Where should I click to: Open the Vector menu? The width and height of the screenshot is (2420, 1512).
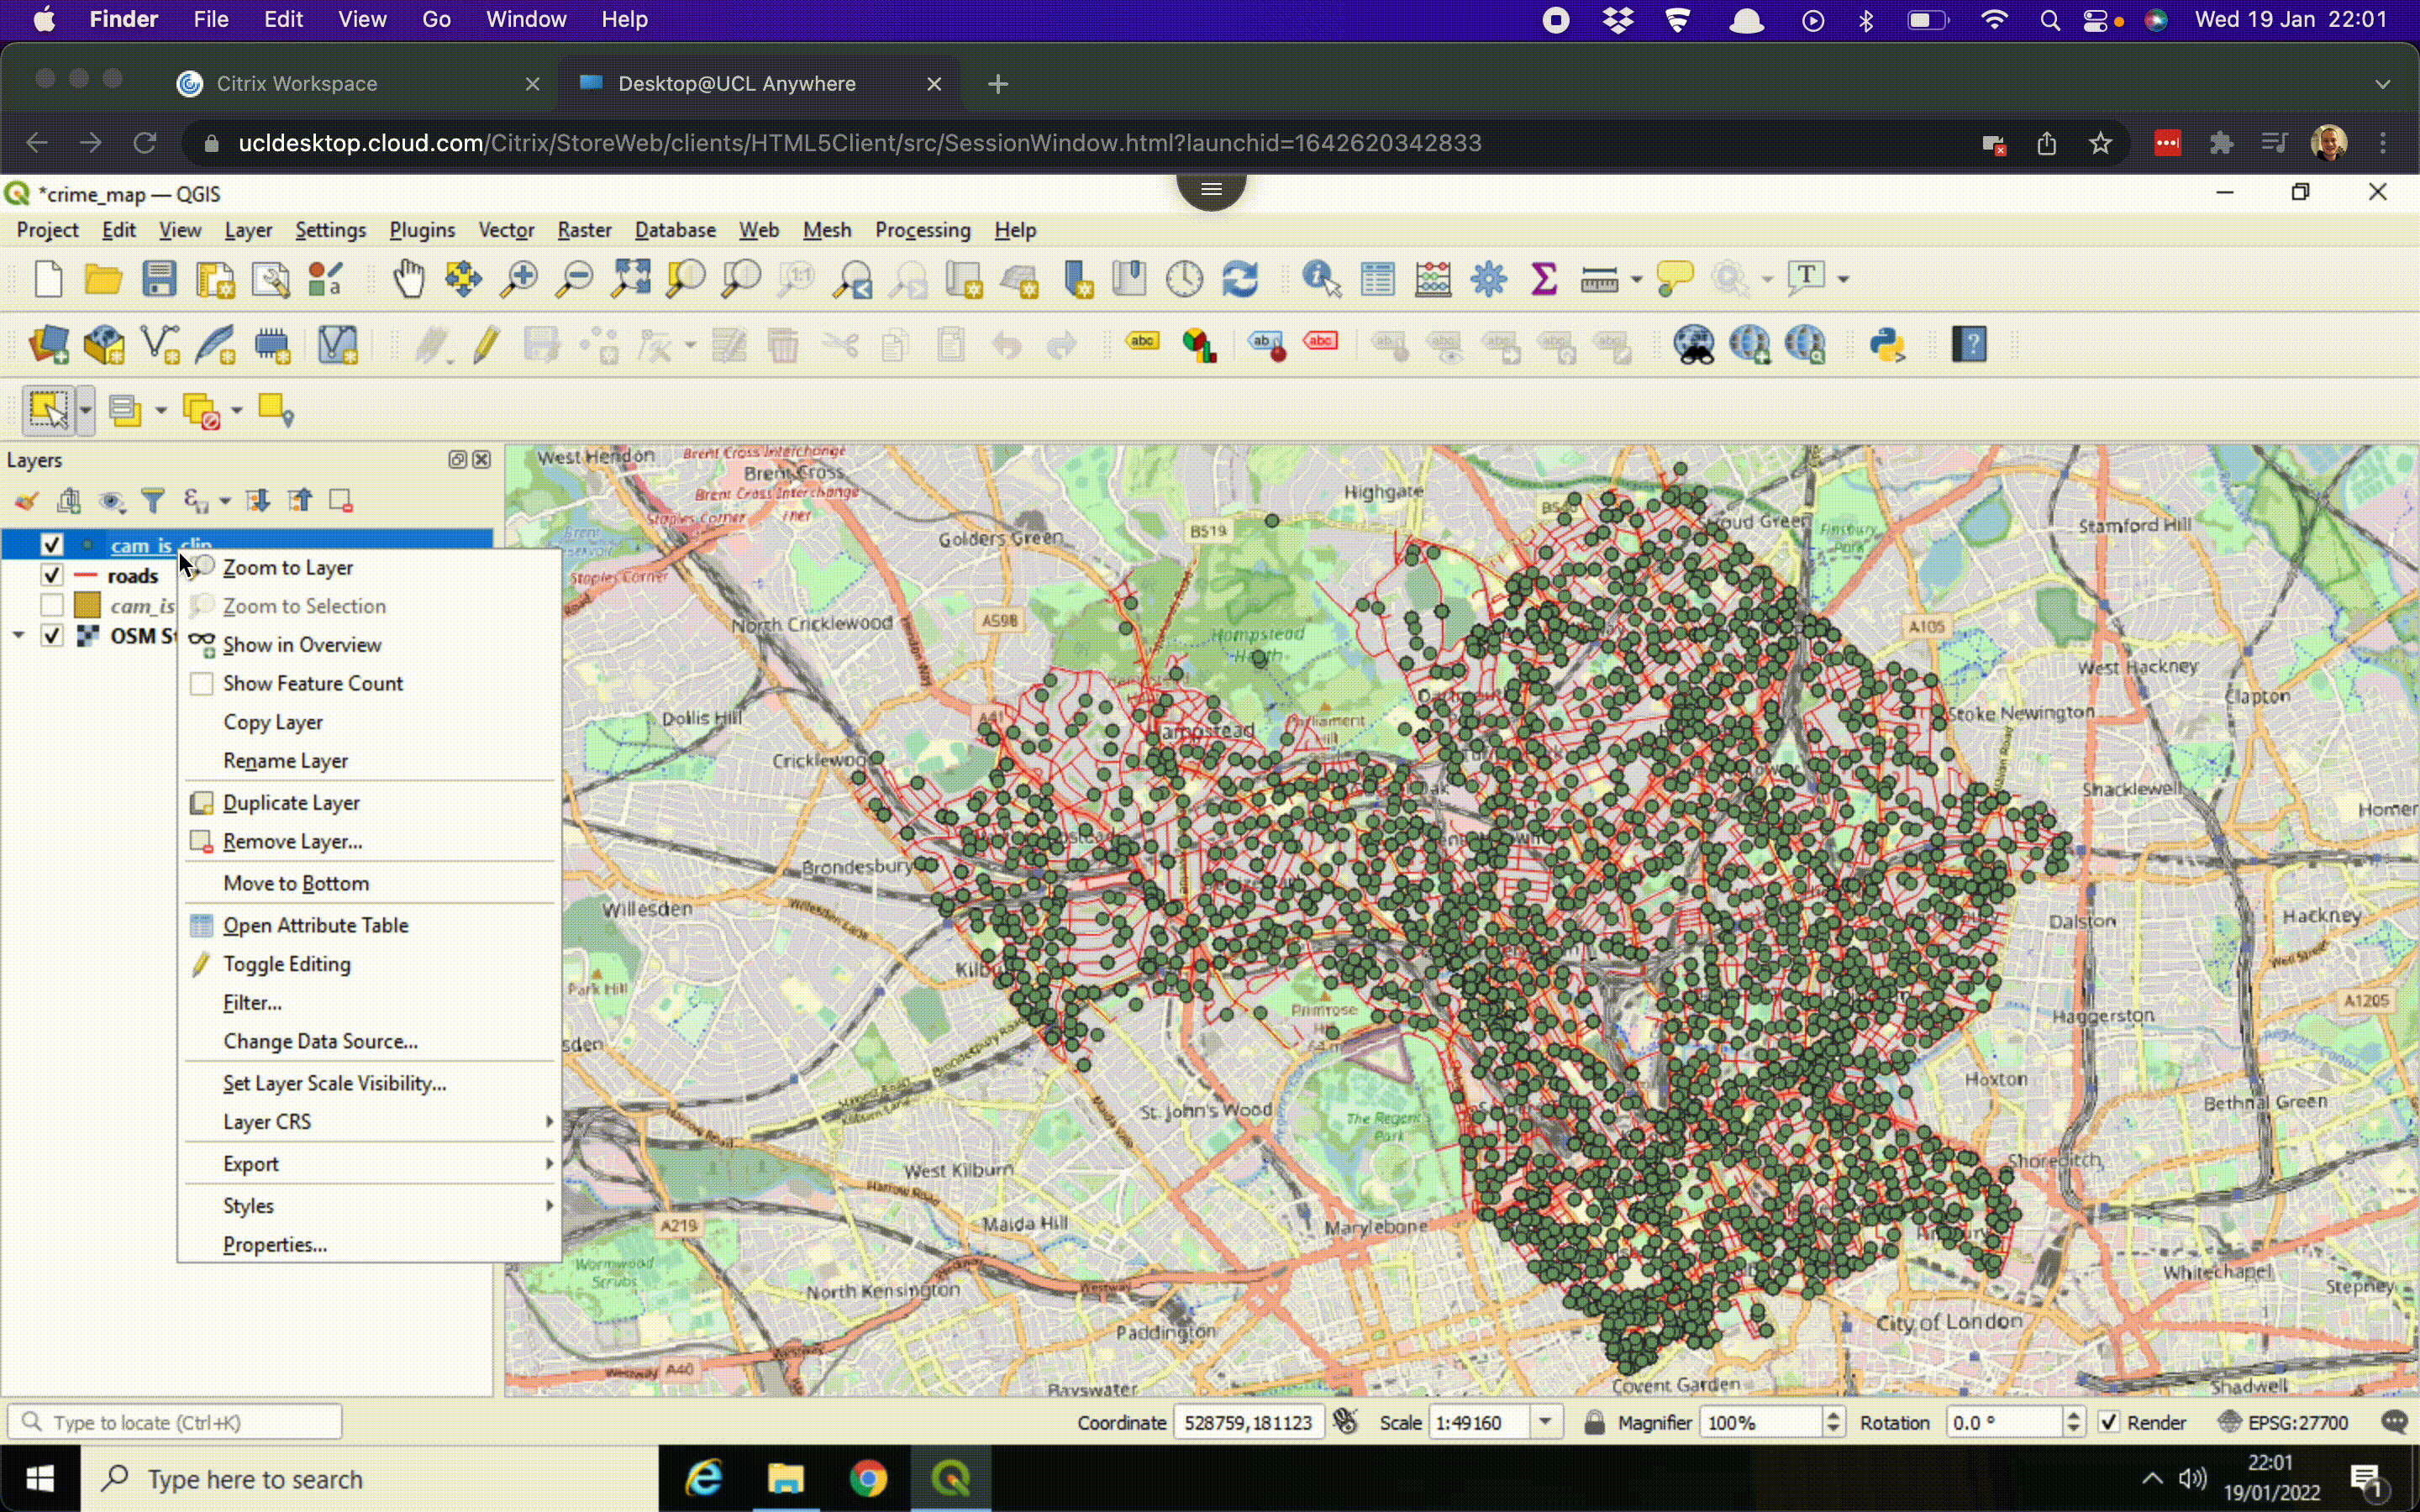click(x=505, y=229)
